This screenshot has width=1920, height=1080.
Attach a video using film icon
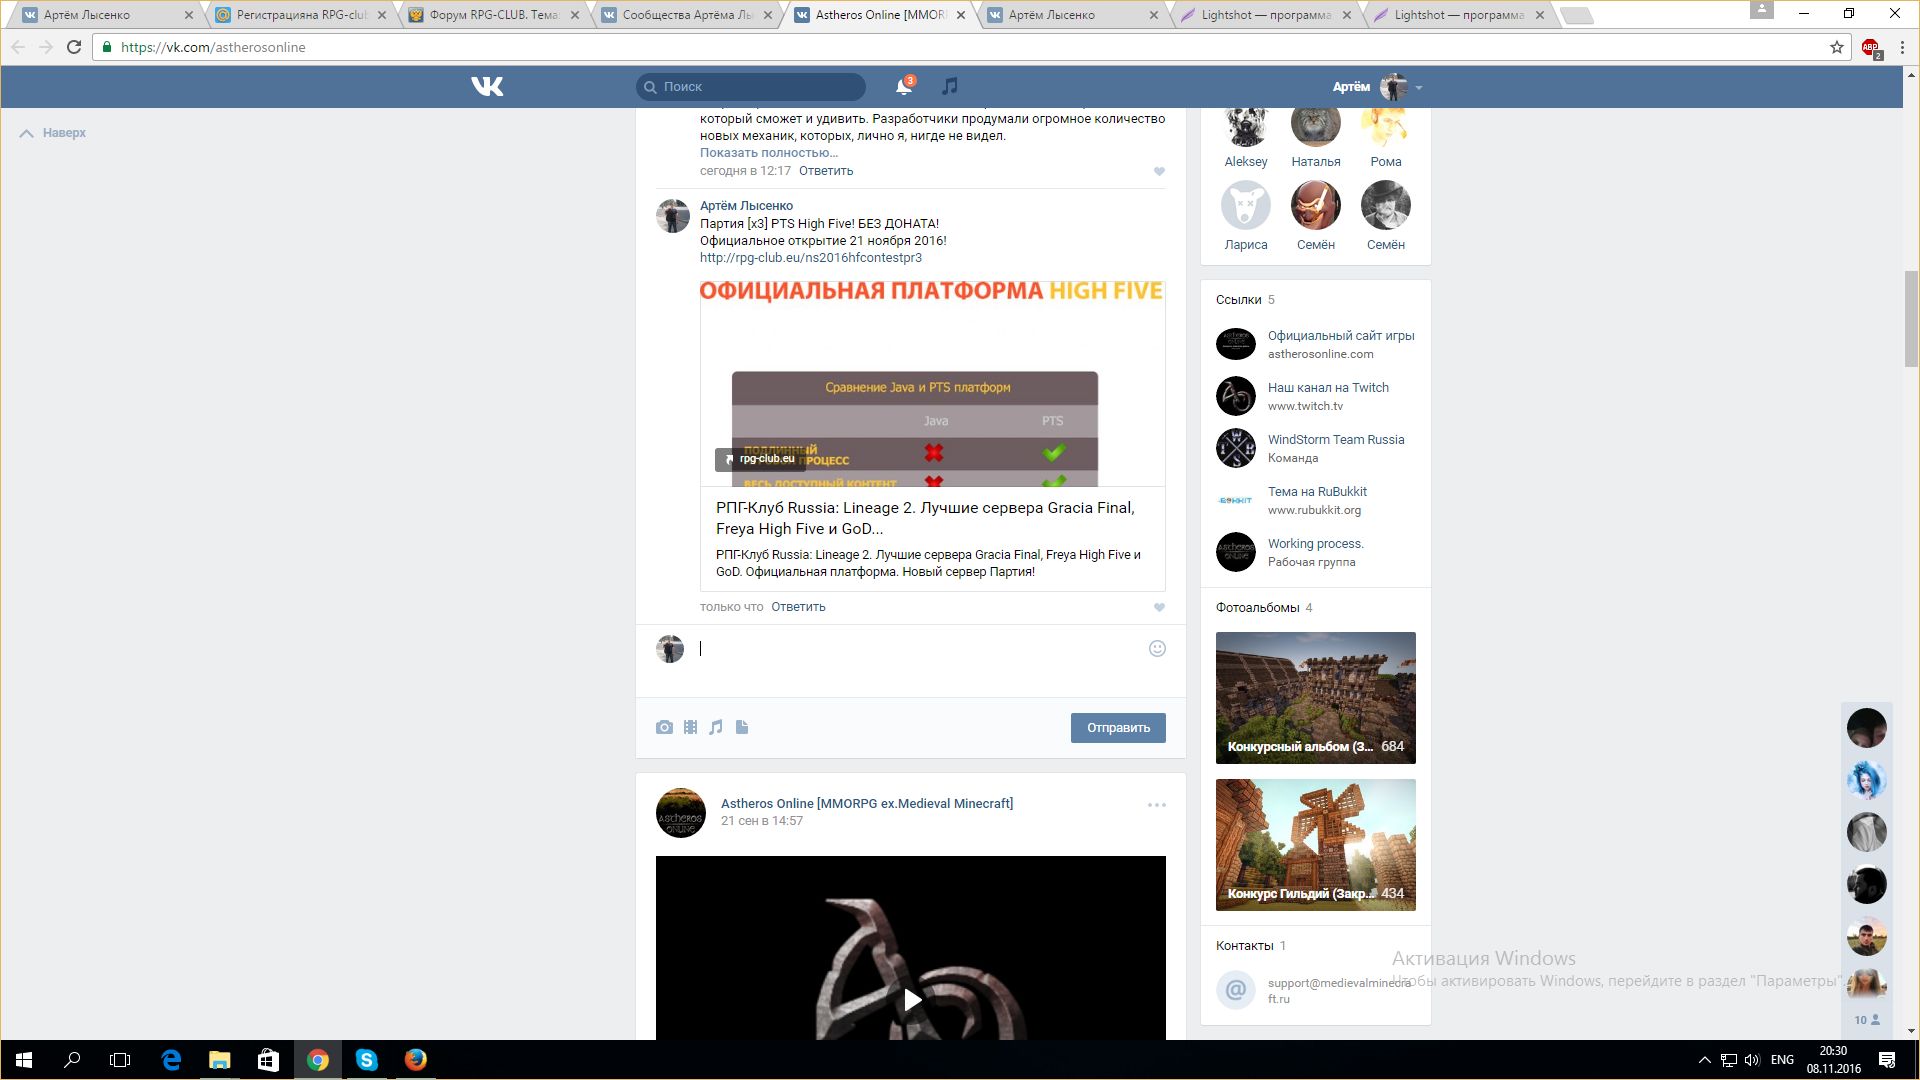point(690,727)
